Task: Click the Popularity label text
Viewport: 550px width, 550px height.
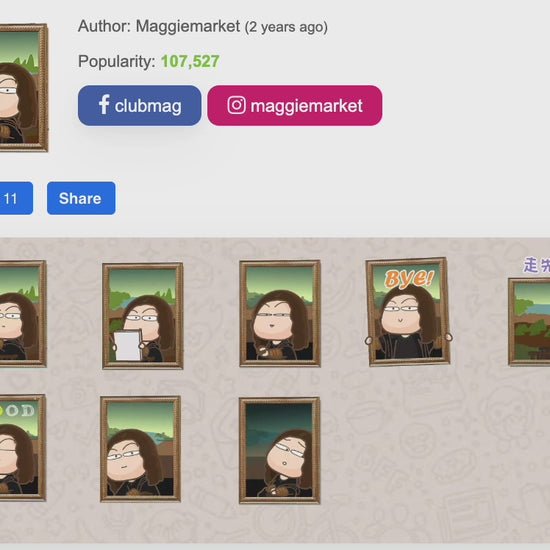Action: point(116,61)
